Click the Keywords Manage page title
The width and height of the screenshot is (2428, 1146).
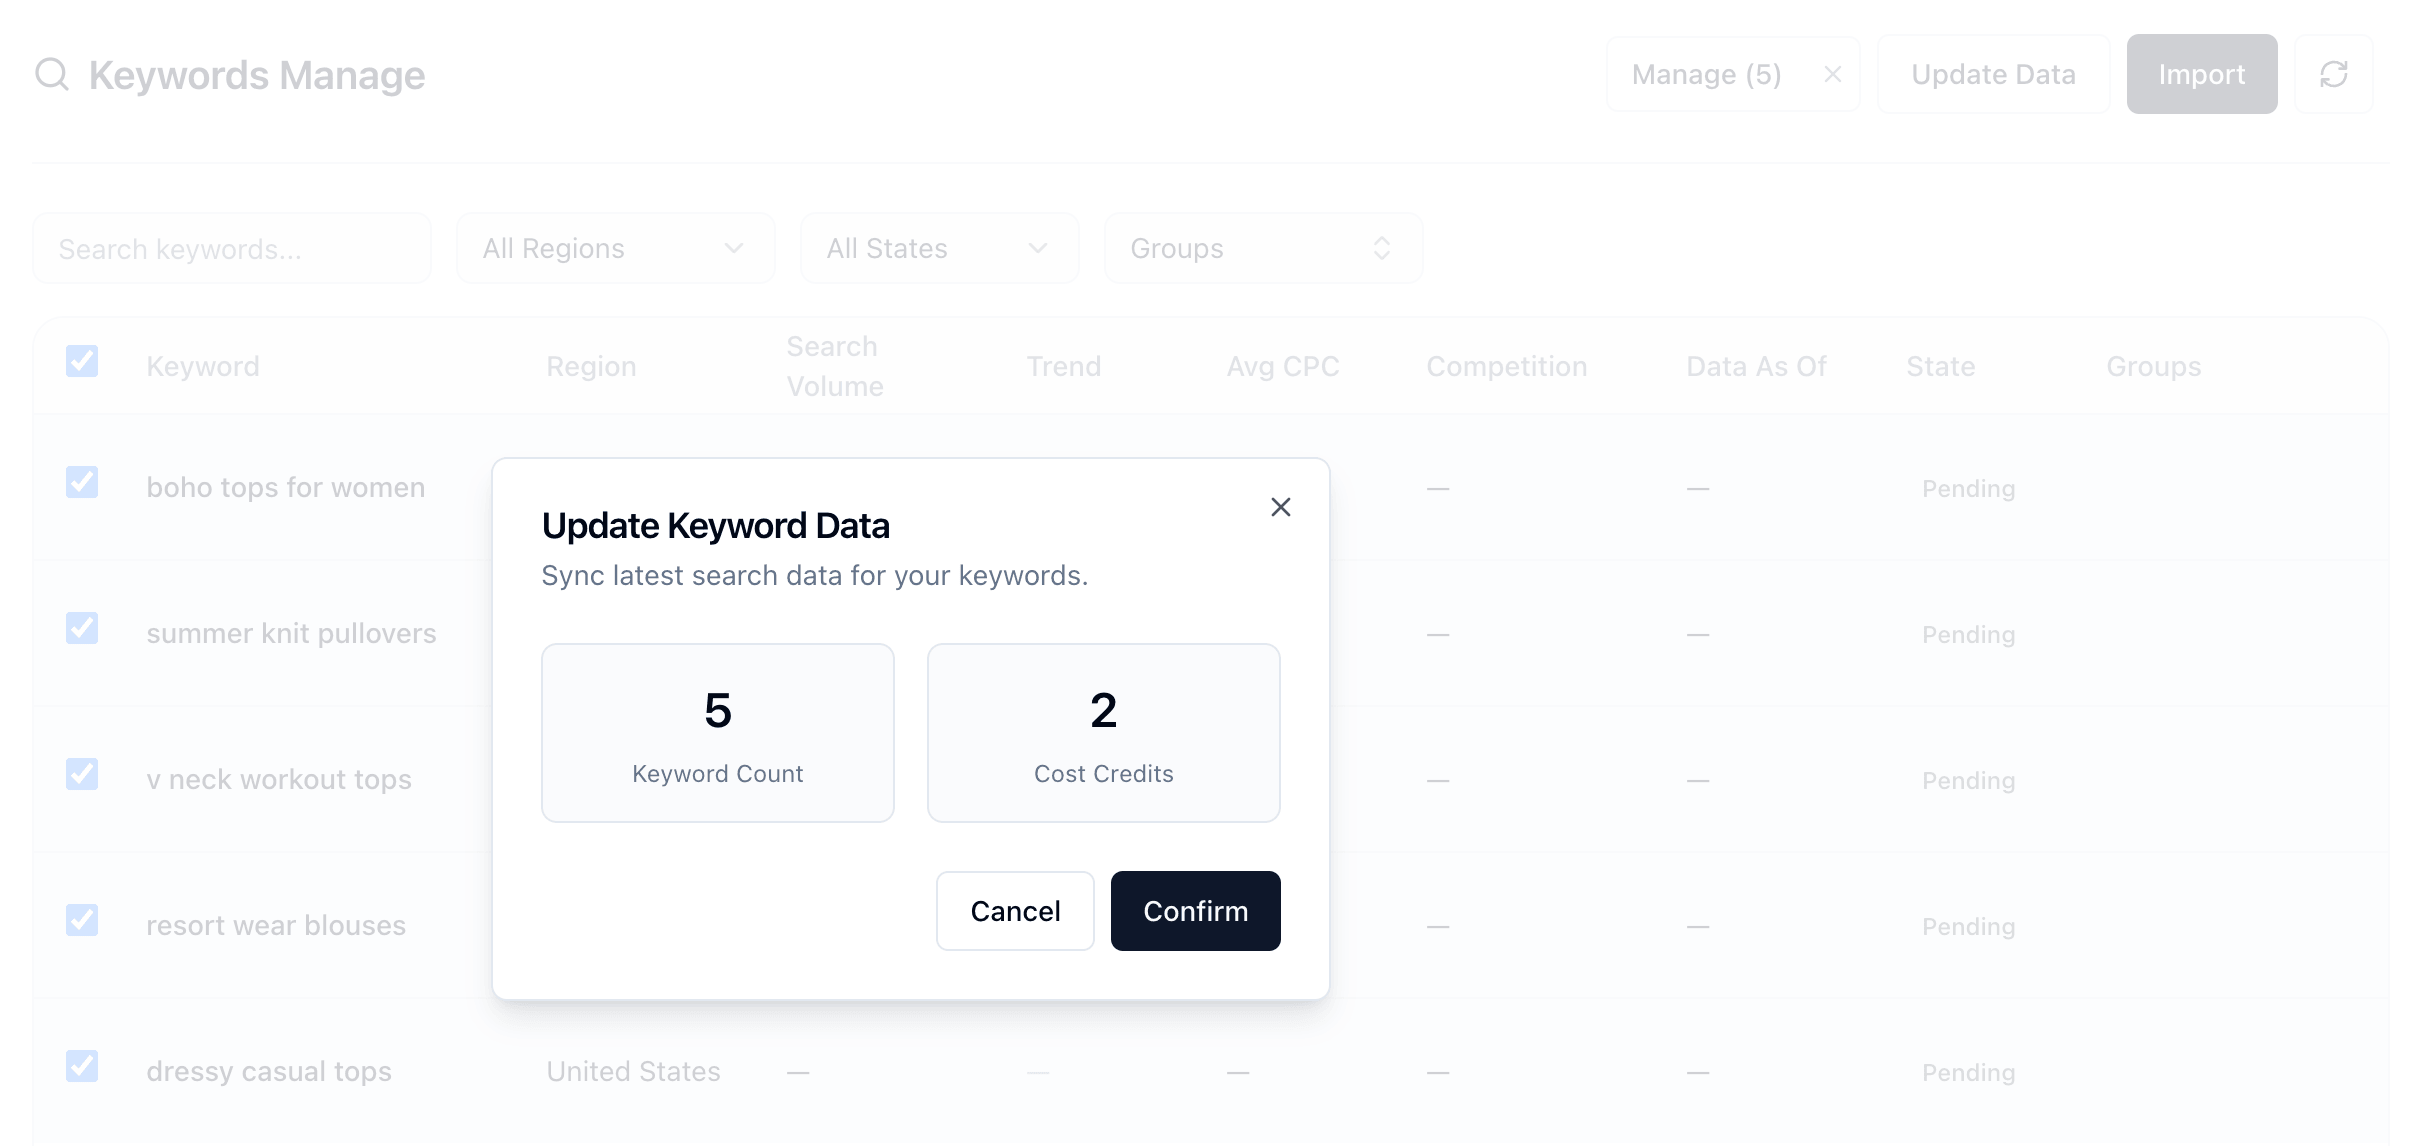[257, 75]
